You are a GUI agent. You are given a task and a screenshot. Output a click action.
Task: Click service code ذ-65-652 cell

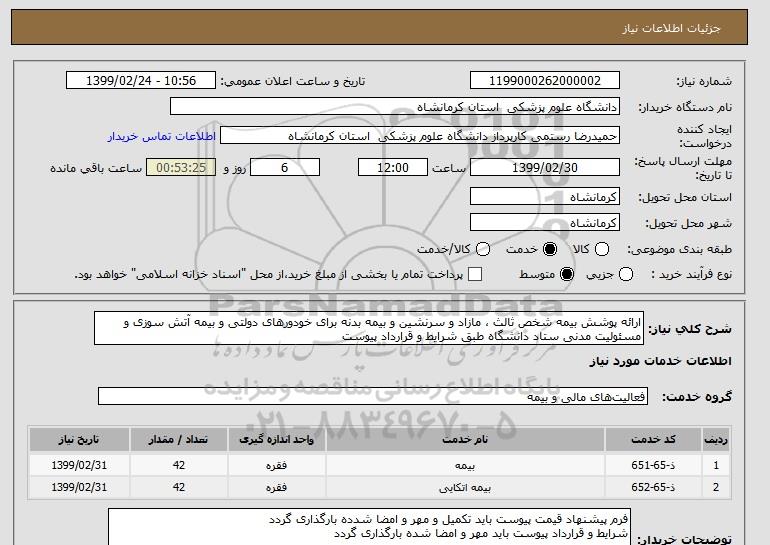click(653, 487)
